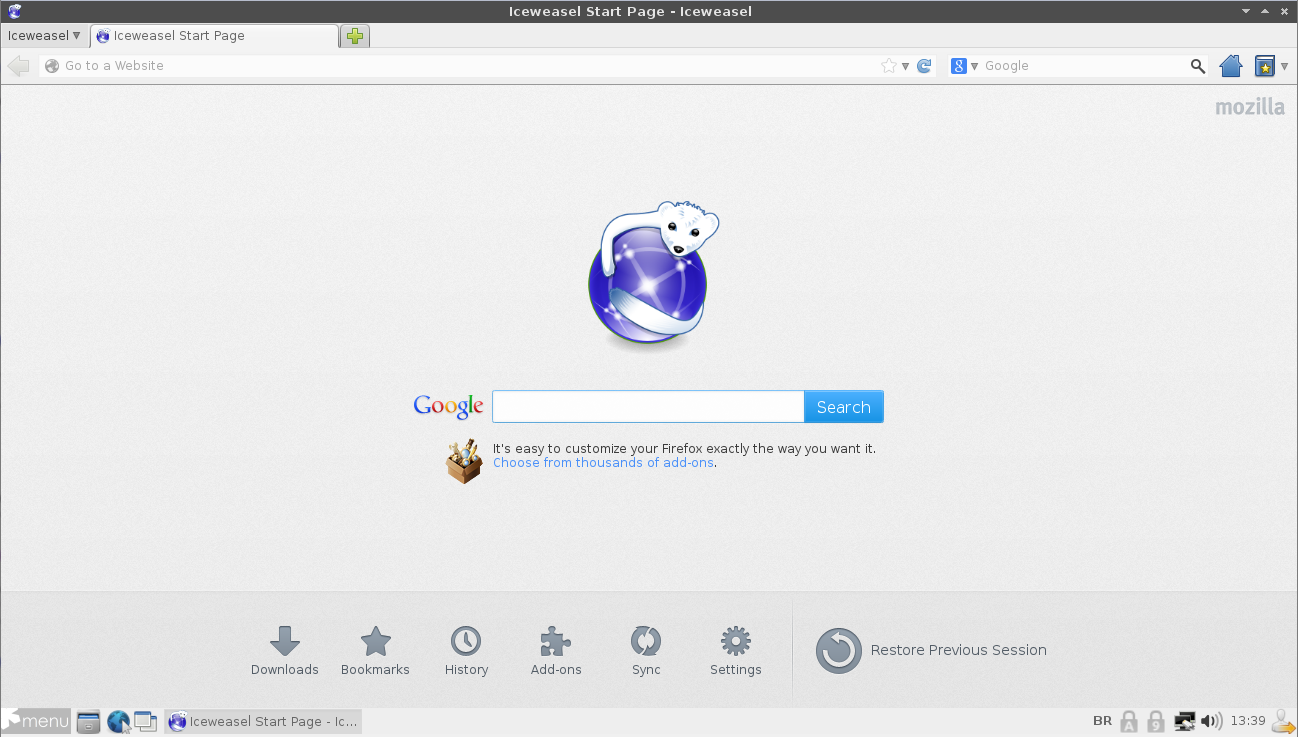Open the taskbar menu button
Image resolution: width=1298 pixels, height=737 pixels.
coord(37,721)
